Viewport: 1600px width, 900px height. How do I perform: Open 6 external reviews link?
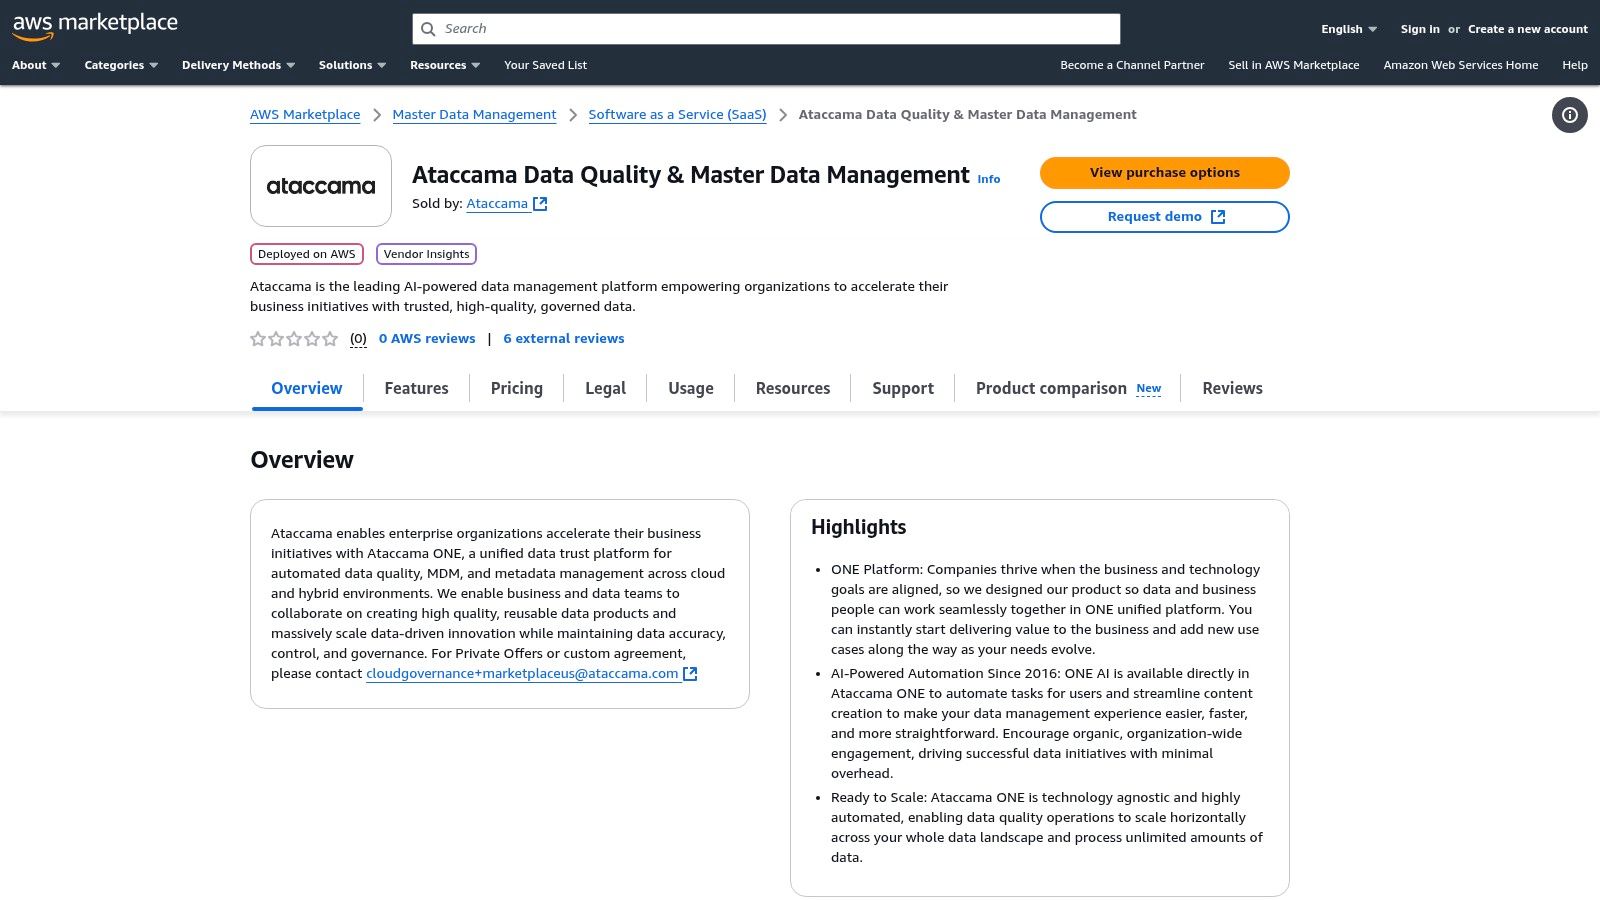tap(564, 339)
